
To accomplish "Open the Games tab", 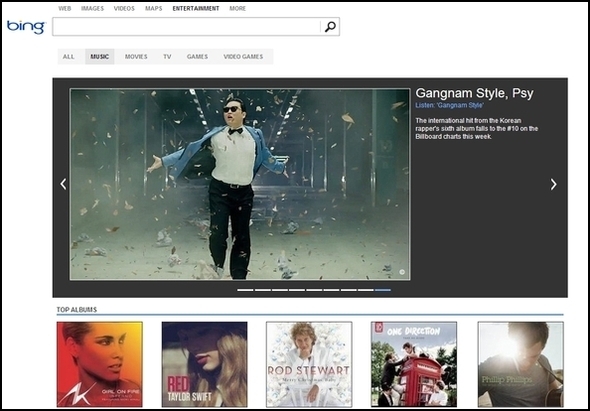I will click(197, 56).
